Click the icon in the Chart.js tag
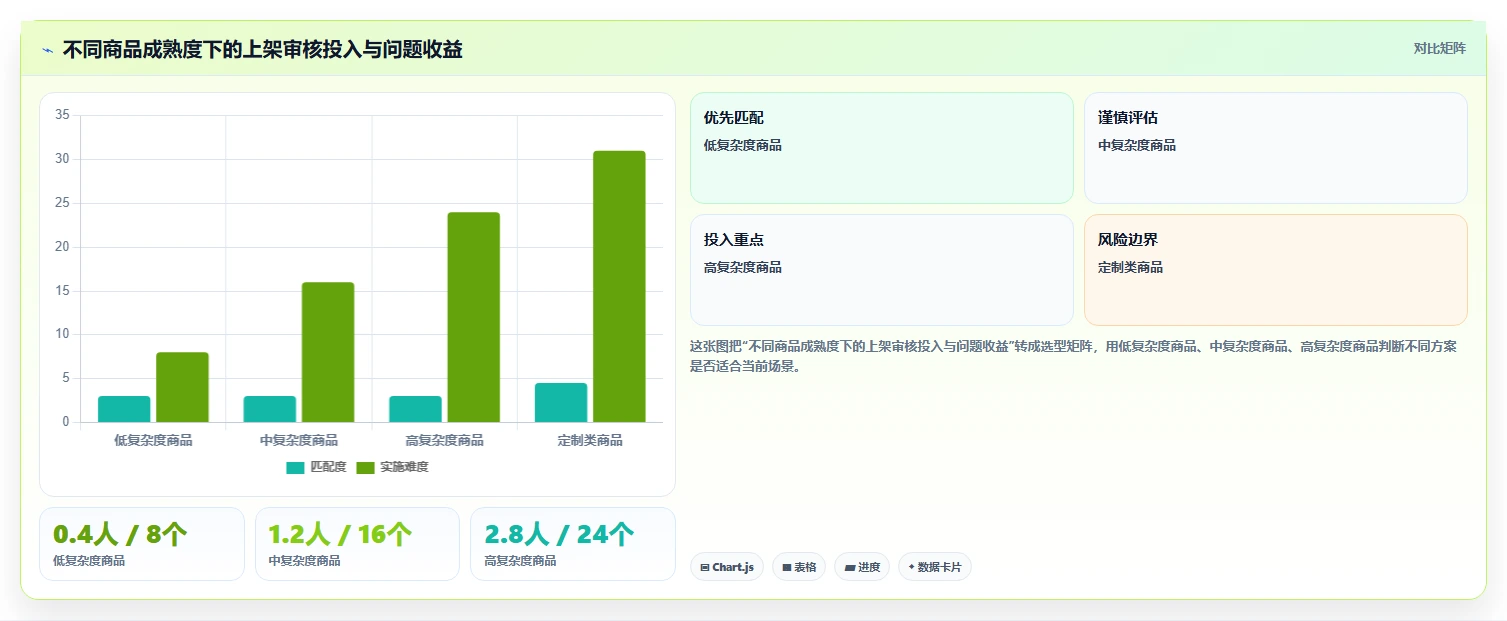Screen dimensions: 1507x621 705,567
